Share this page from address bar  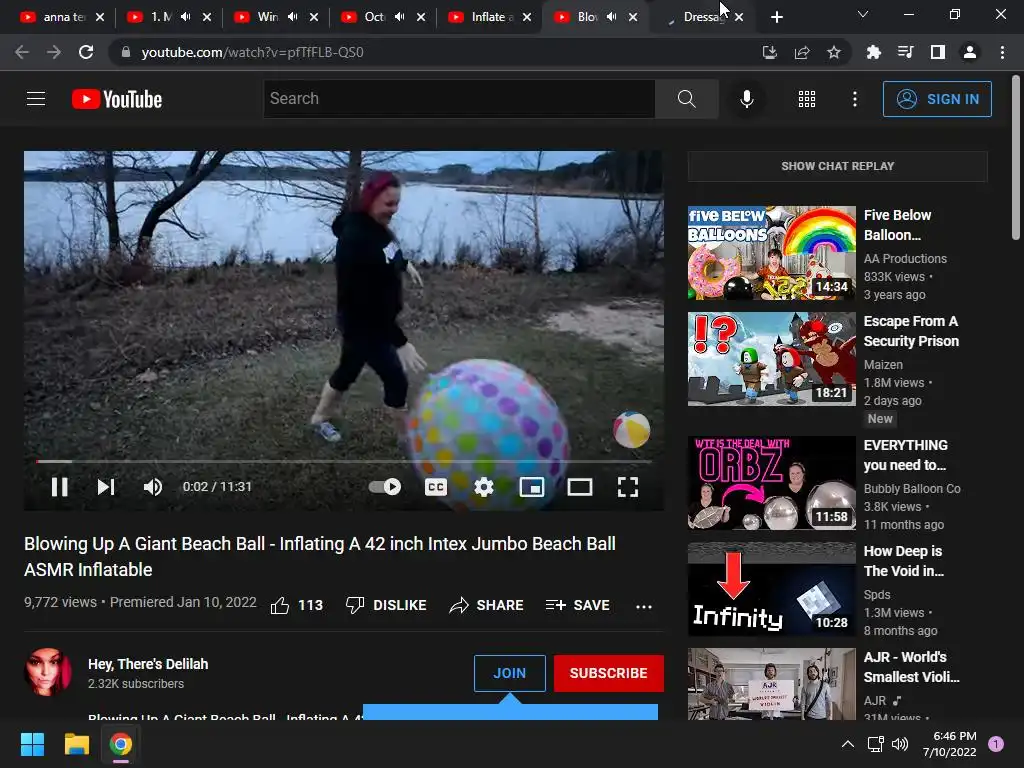[x=802, y=52]
